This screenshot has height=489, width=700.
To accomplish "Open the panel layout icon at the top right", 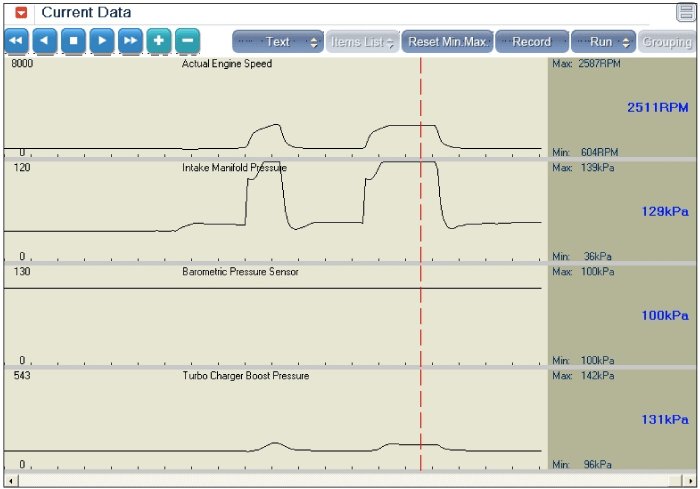I will [686, 12].
